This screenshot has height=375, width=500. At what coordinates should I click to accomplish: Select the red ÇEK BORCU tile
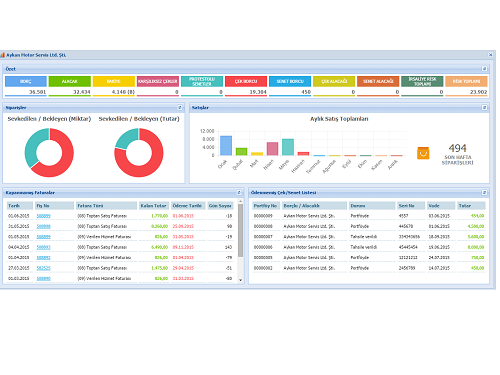246,81
